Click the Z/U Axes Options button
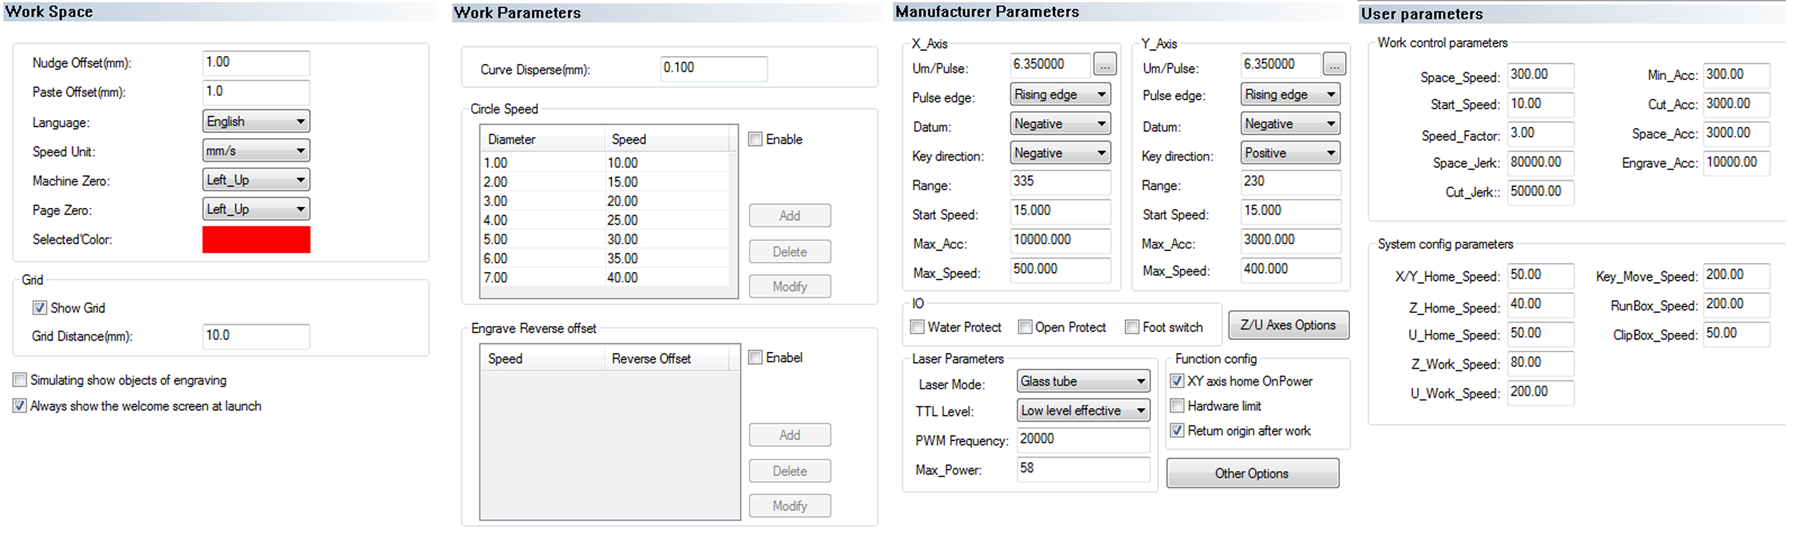 pos(1287,326)
